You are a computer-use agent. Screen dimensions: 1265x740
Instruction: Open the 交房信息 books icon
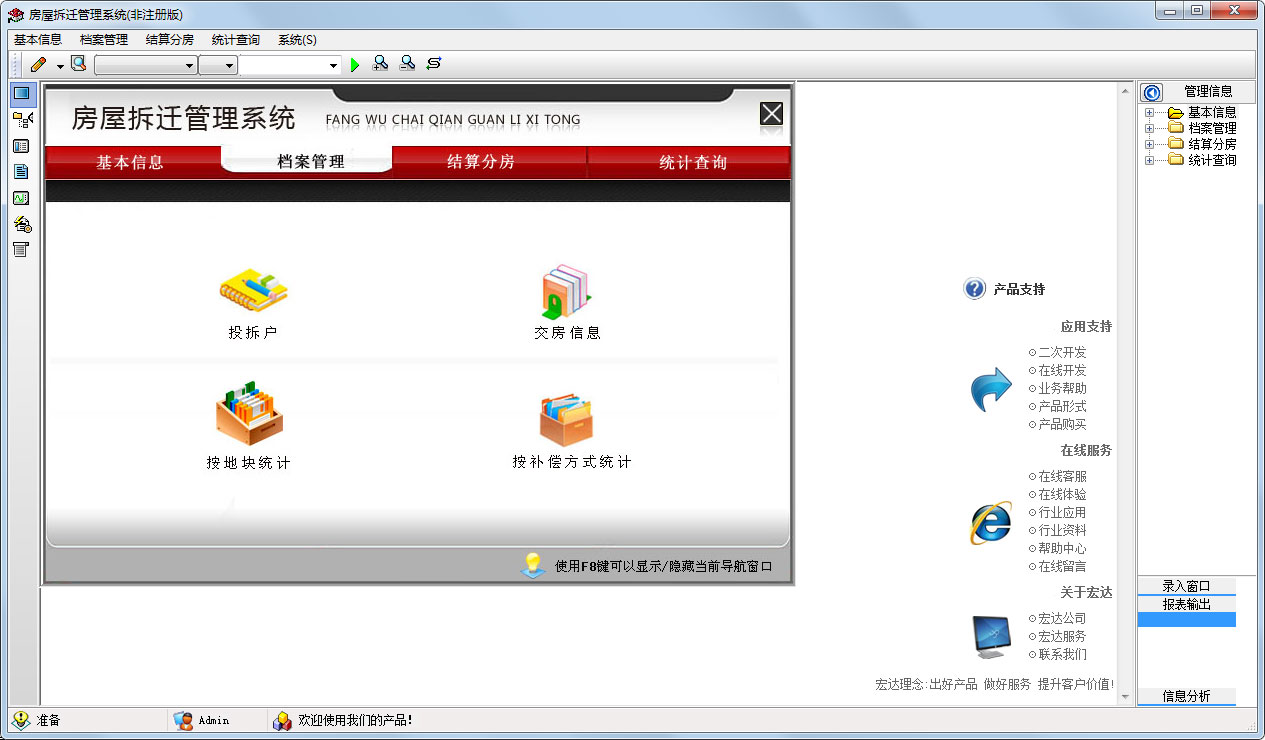coord(567,291)
